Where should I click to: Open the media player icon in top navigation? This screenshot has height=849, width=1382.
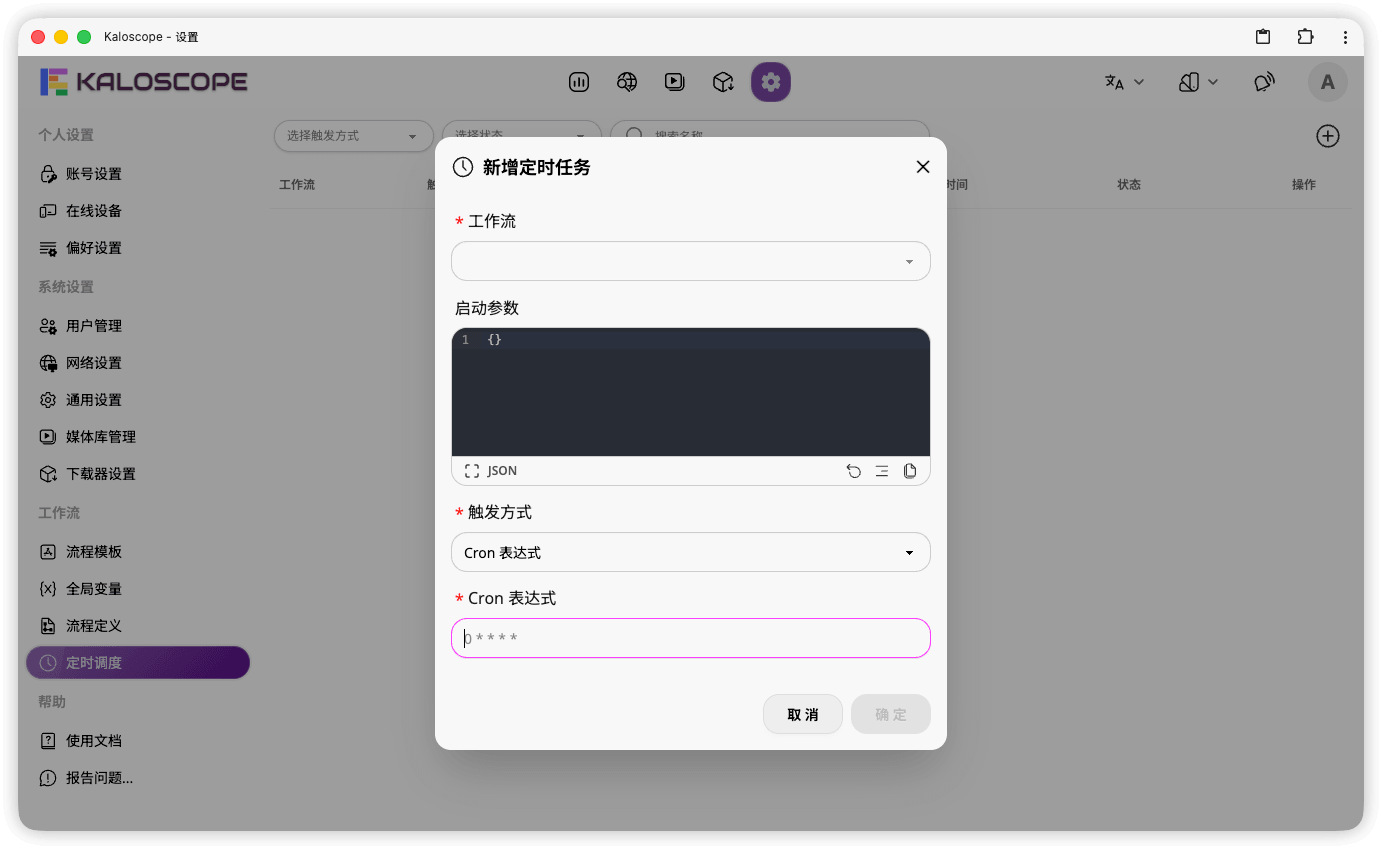pos(675,82)
